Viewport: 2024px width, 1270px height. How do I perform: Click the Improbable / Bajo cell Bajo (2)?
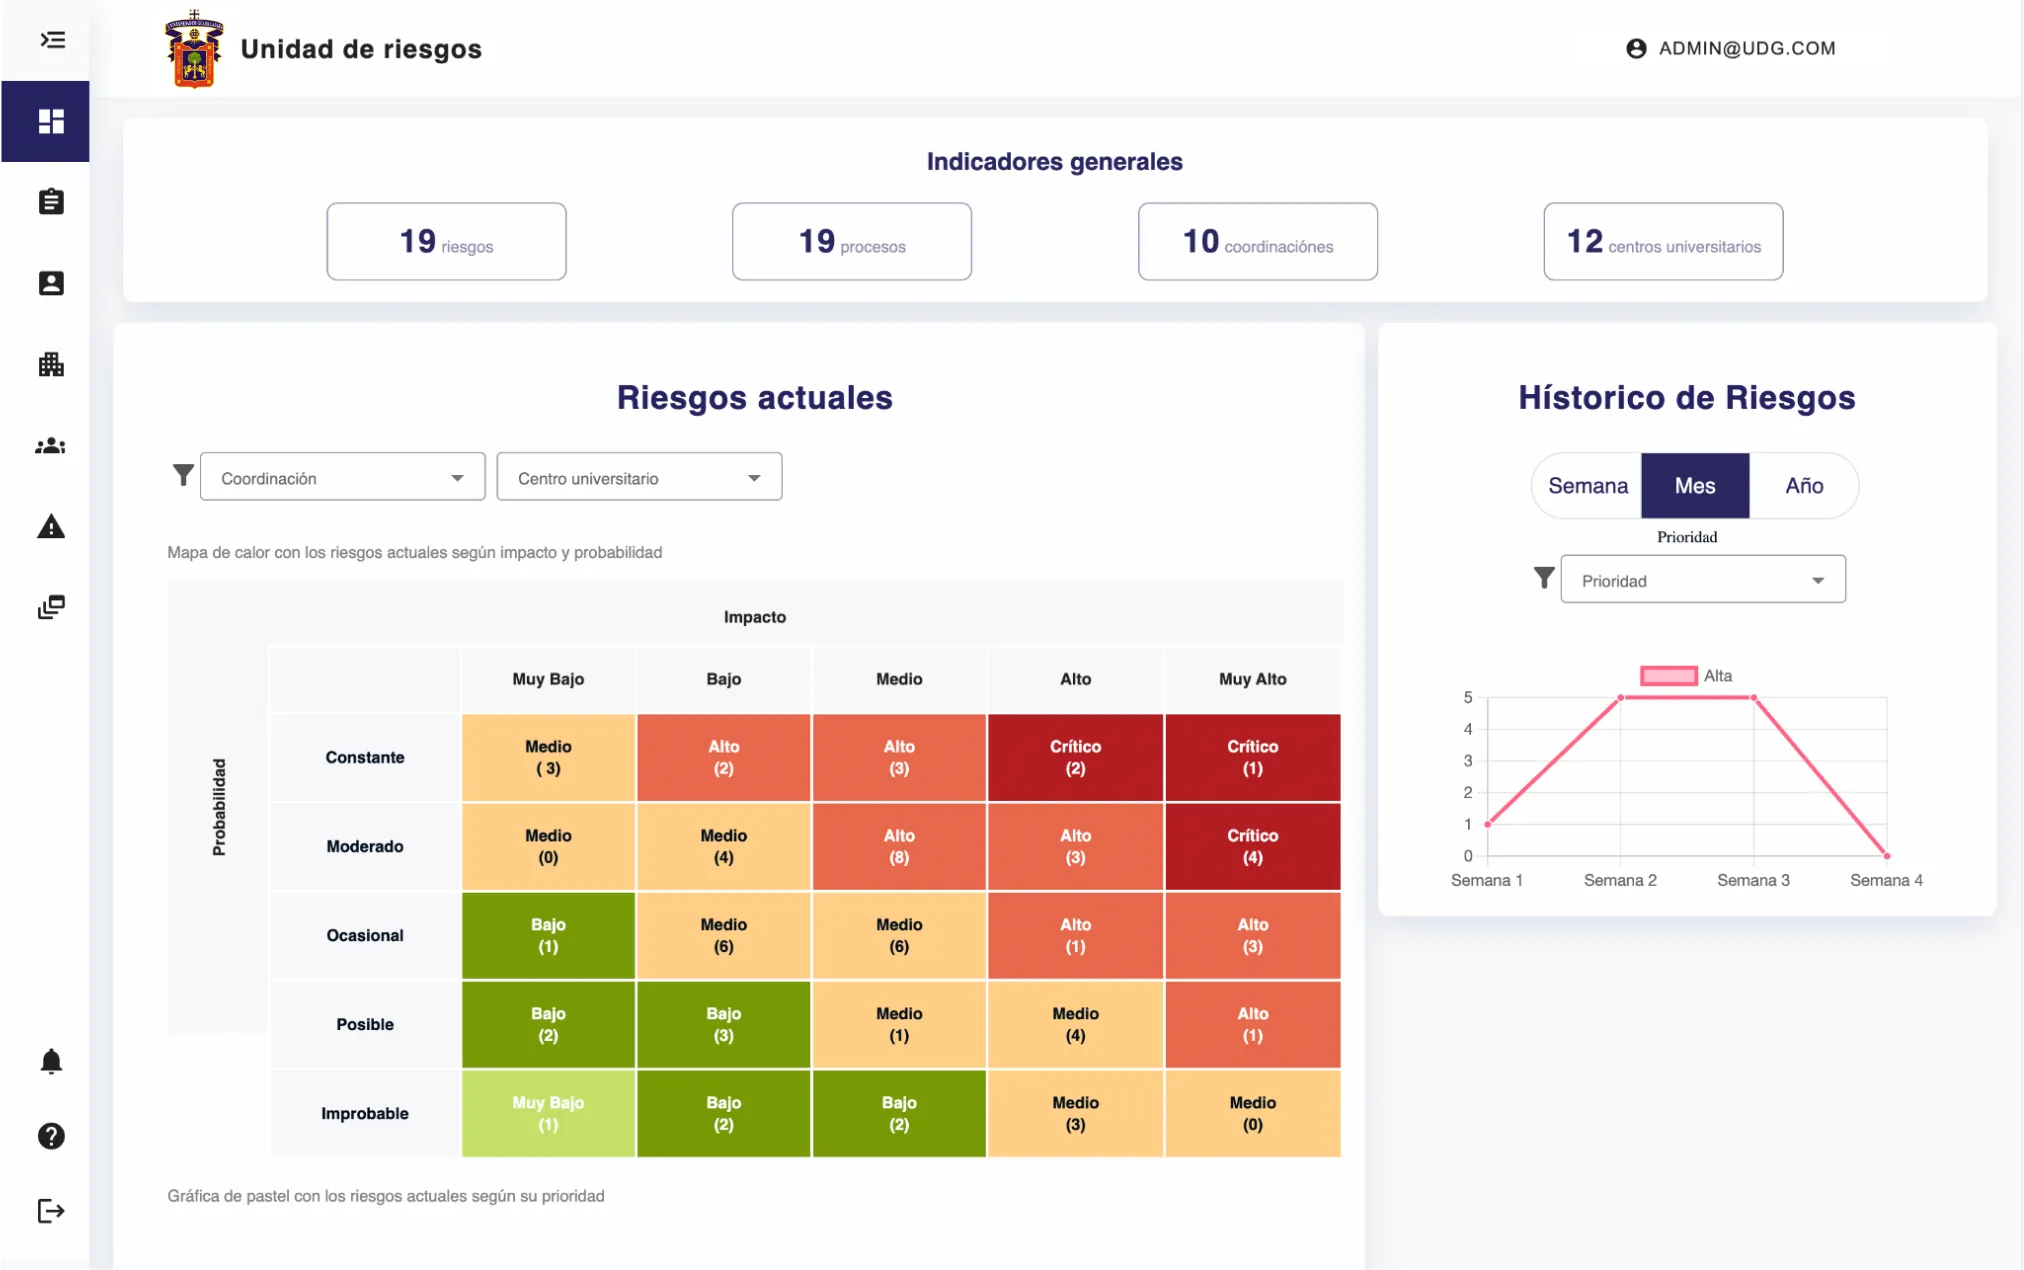[724, 1114]
